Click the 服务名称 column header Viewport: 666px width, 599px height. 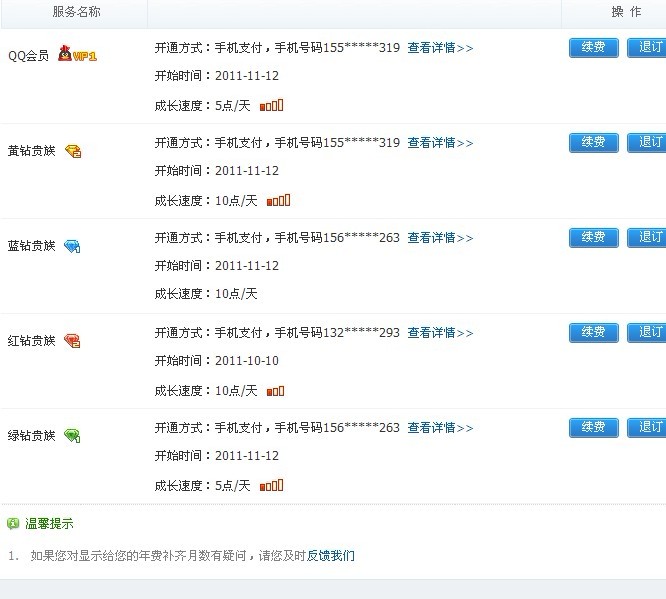(x=76, y=12)
